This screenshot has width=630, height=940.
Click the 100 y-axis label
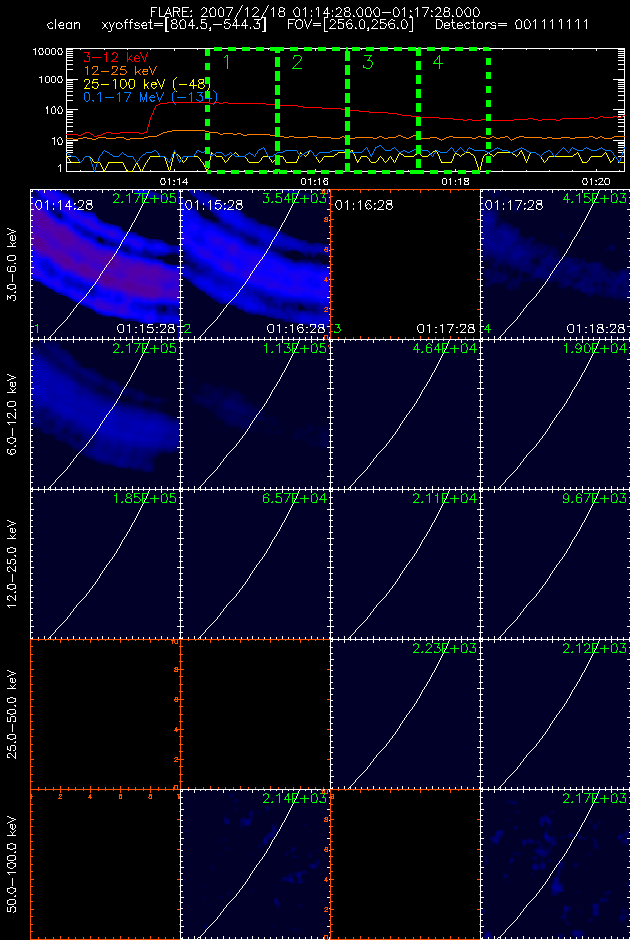coord(54,110)
